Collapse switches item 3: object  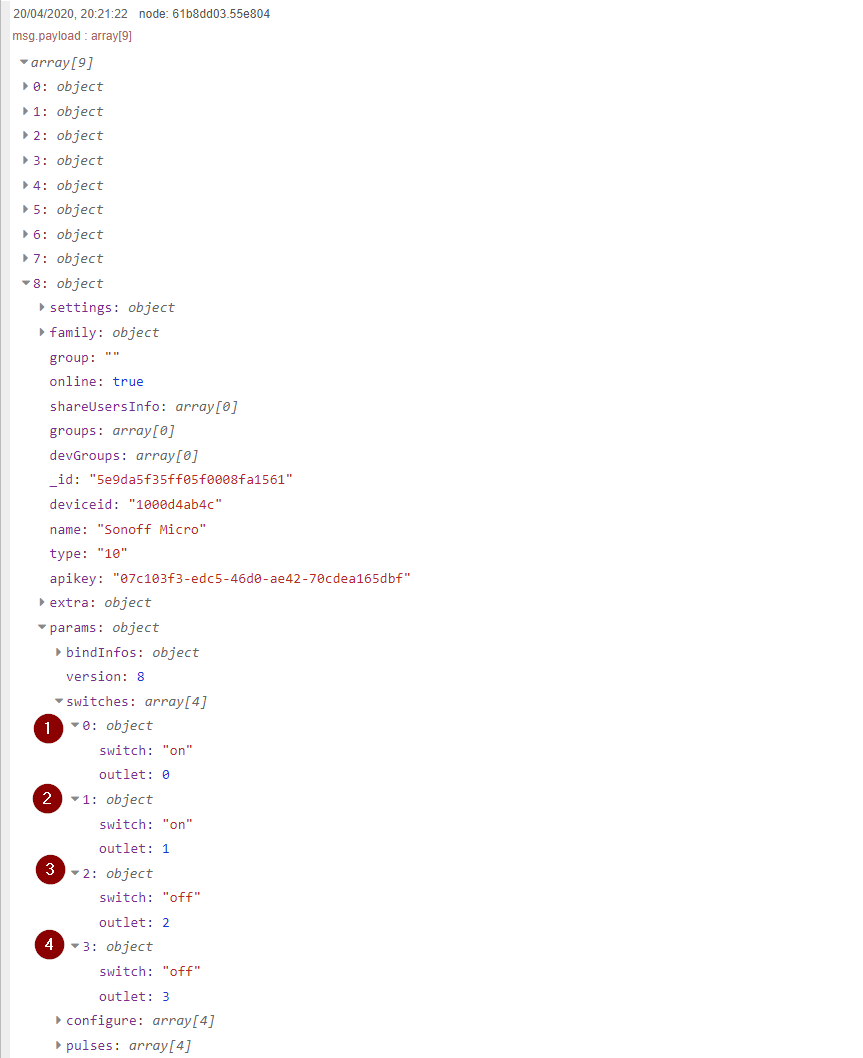point(75,947)
